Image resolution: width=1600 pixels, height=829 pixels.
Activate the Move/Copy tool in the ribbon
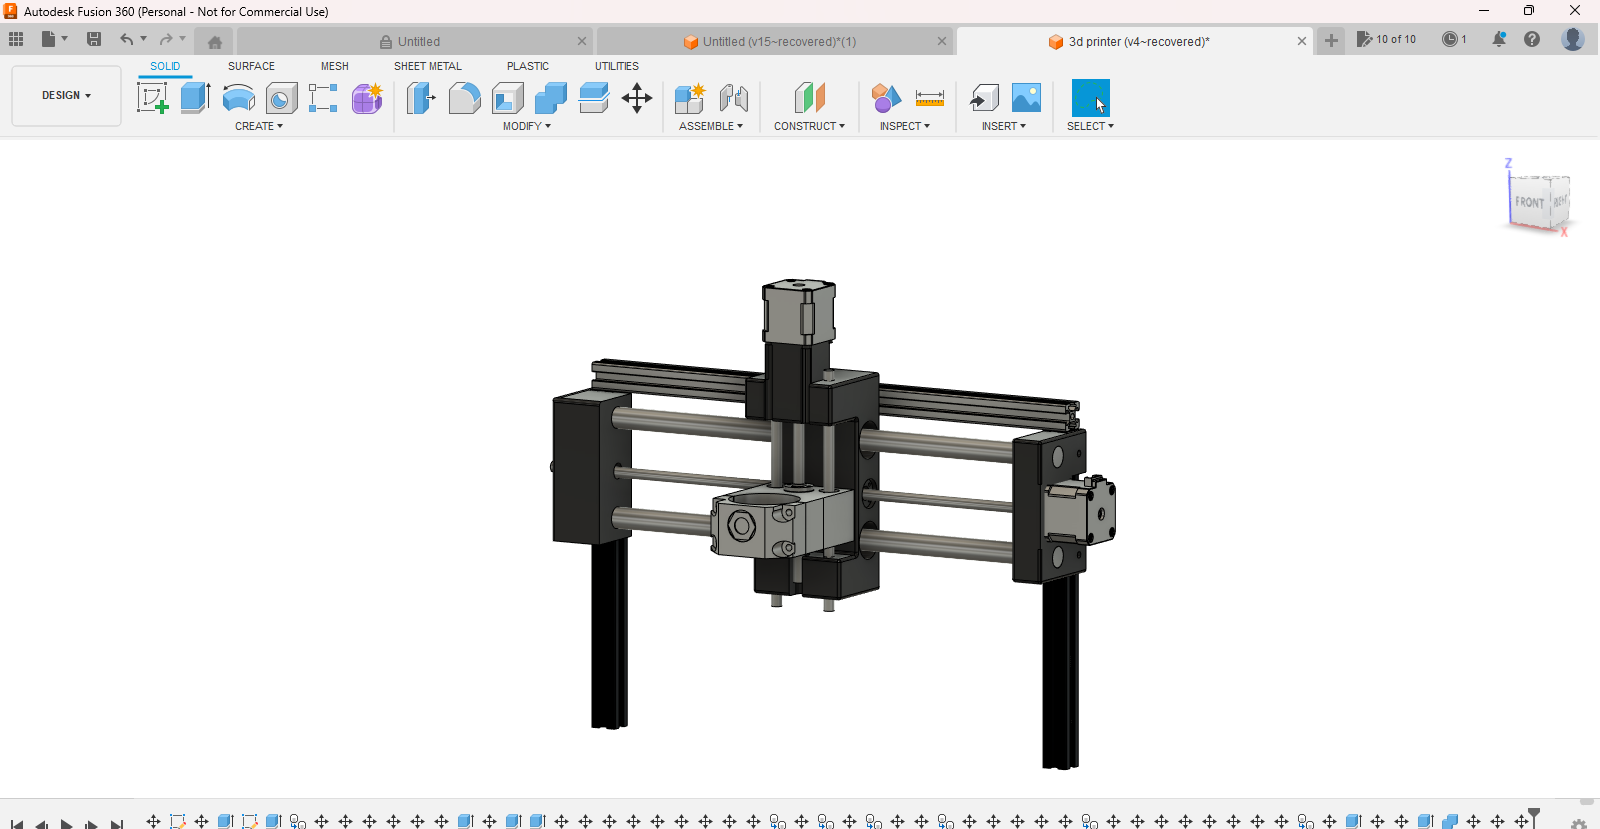click(637, 98)
